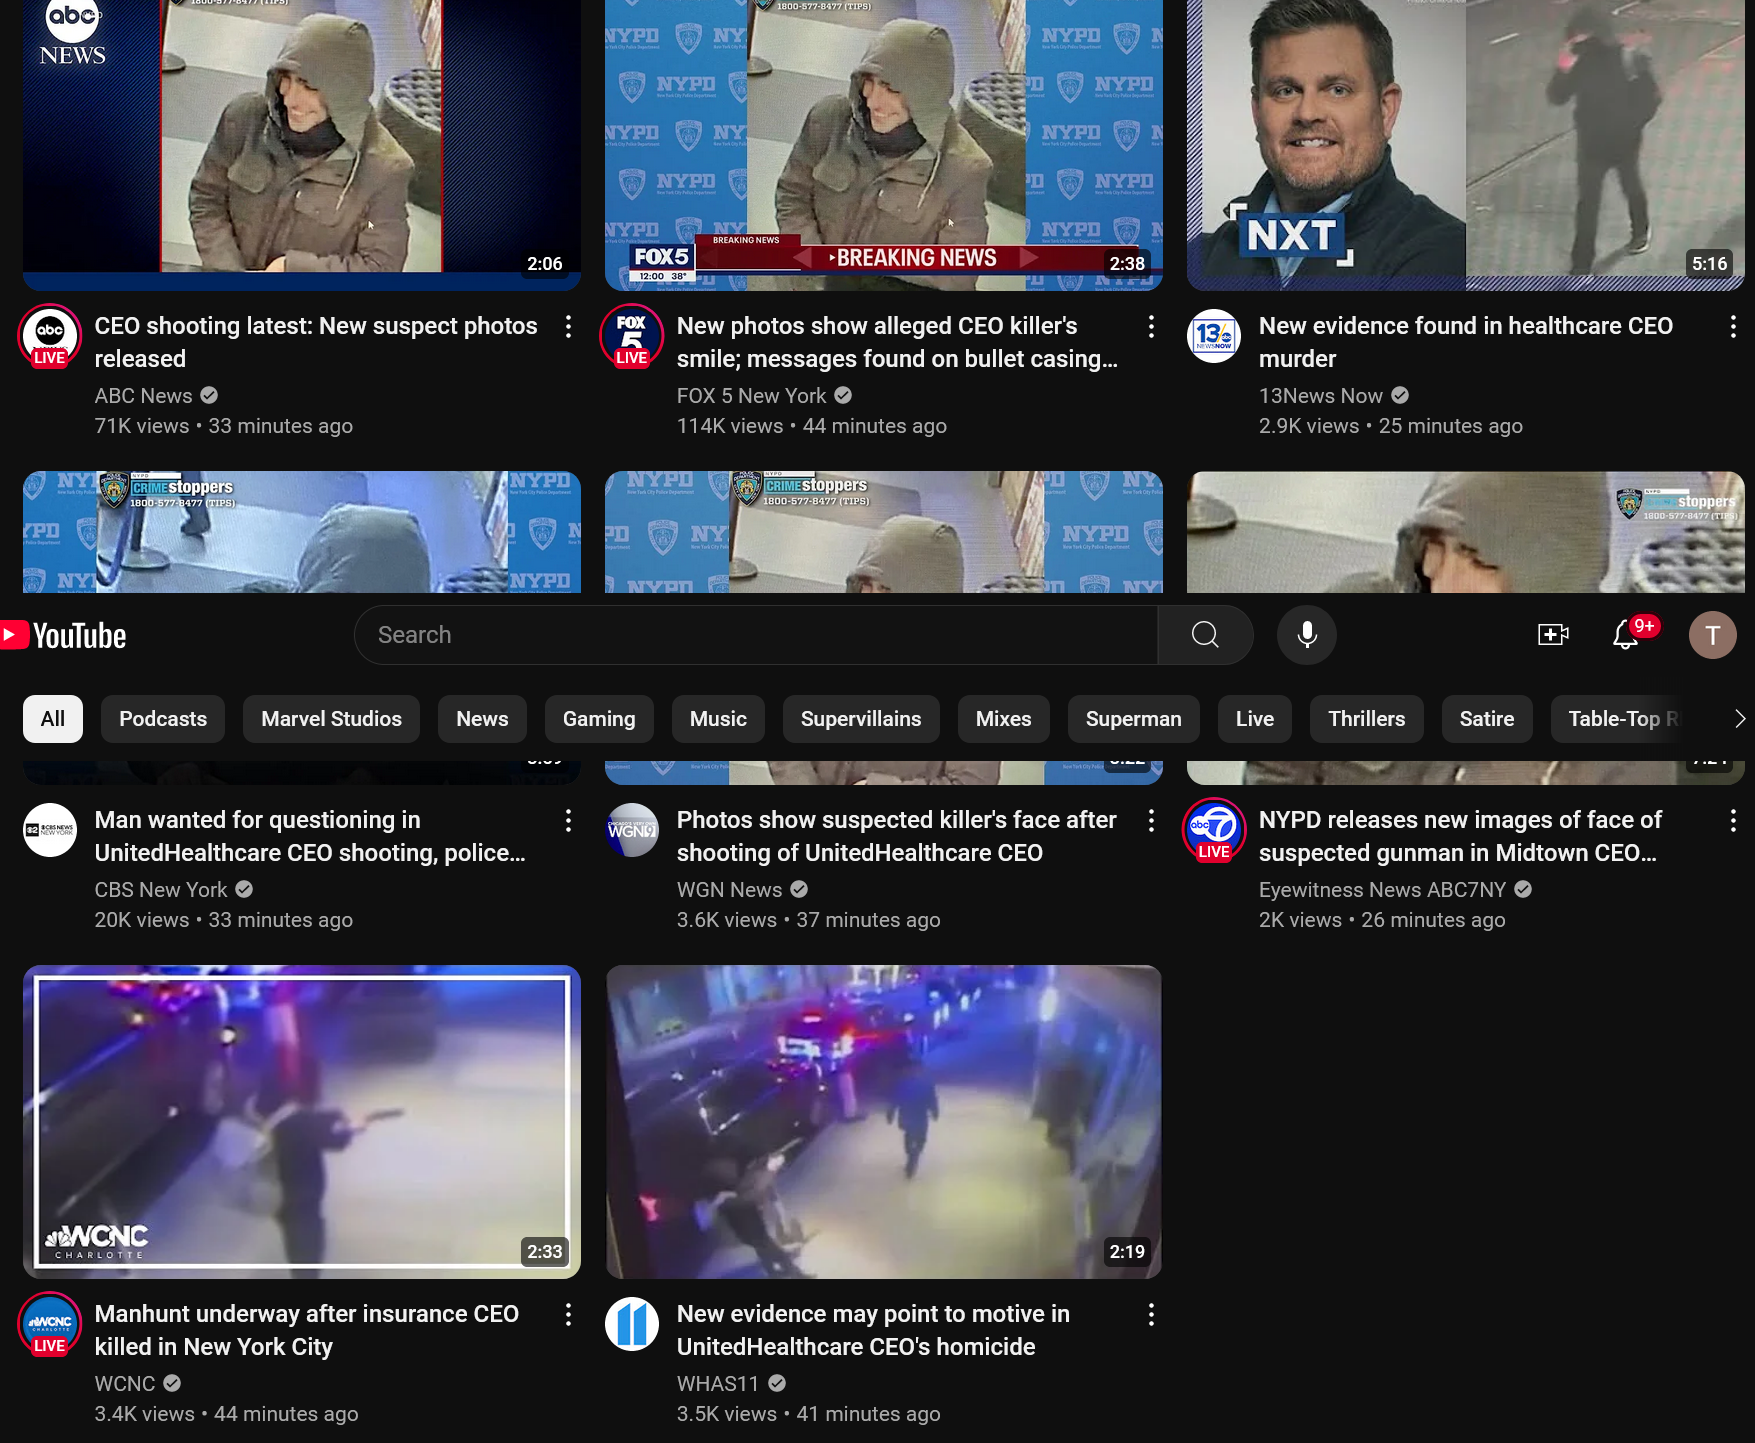This screenshot has width=1755, height=1443.
Task: Open 13News Now channel avatar
Action: pos(1214,336)
